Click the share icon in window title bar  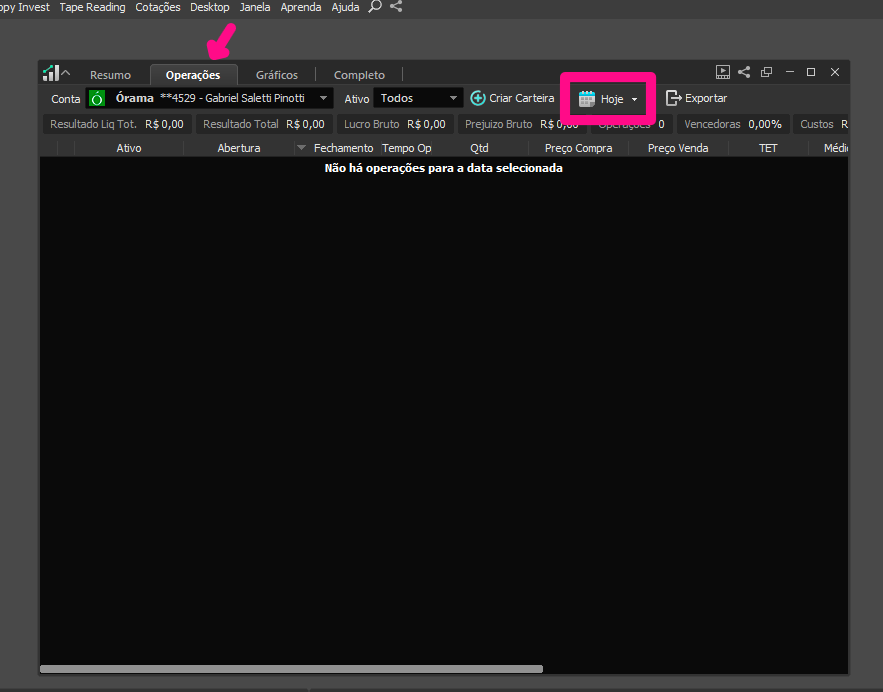[x=744, y=72]
